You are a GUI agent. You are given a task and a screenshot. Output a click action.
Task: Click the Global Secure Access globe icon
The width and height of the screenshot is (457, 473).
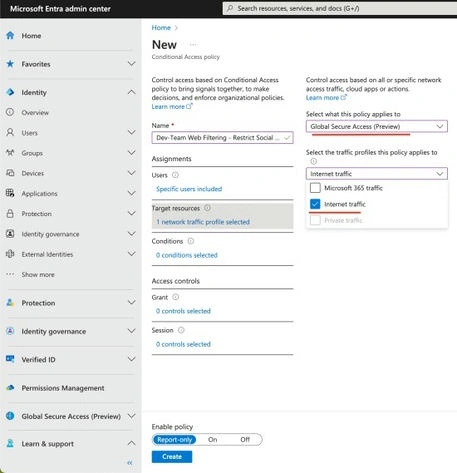coord(10,416)
